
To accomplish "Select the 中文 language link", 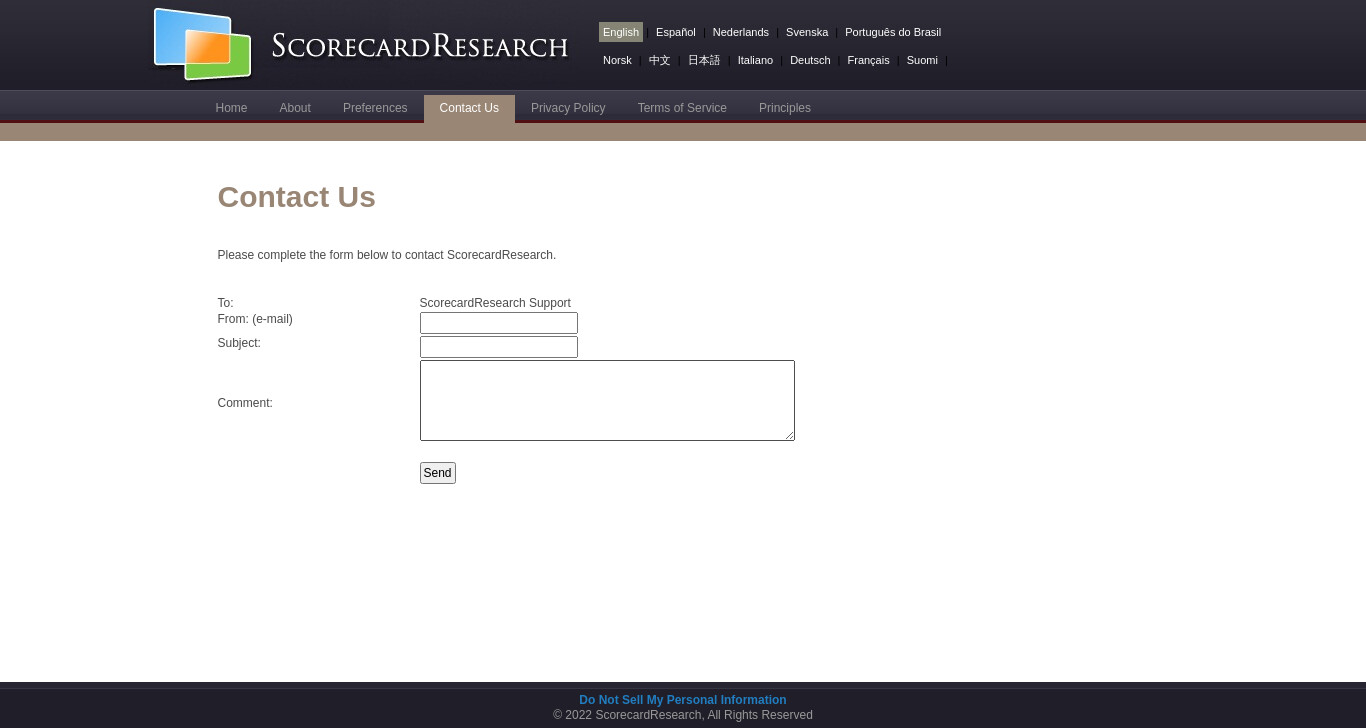I will (660, 60).
